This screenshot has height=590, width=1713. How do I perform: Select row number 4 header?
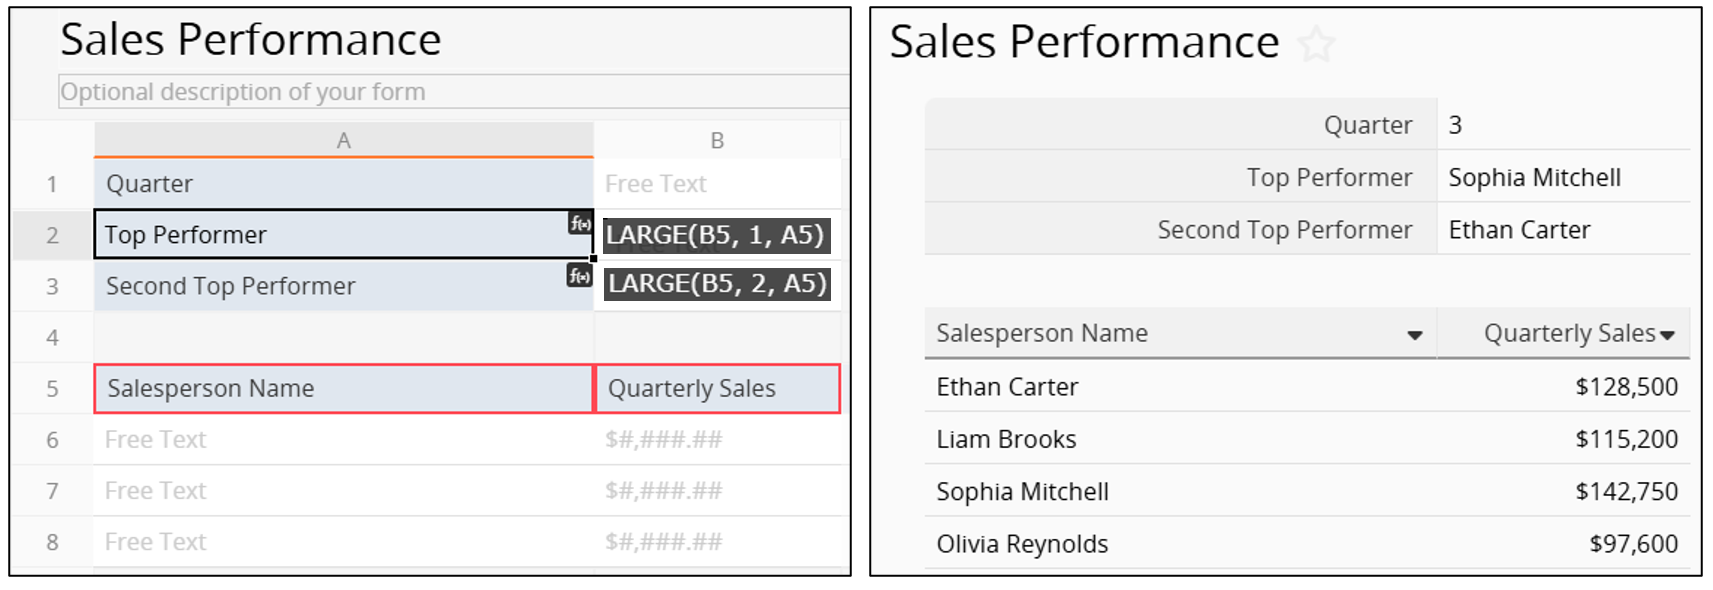click(52, 338)
